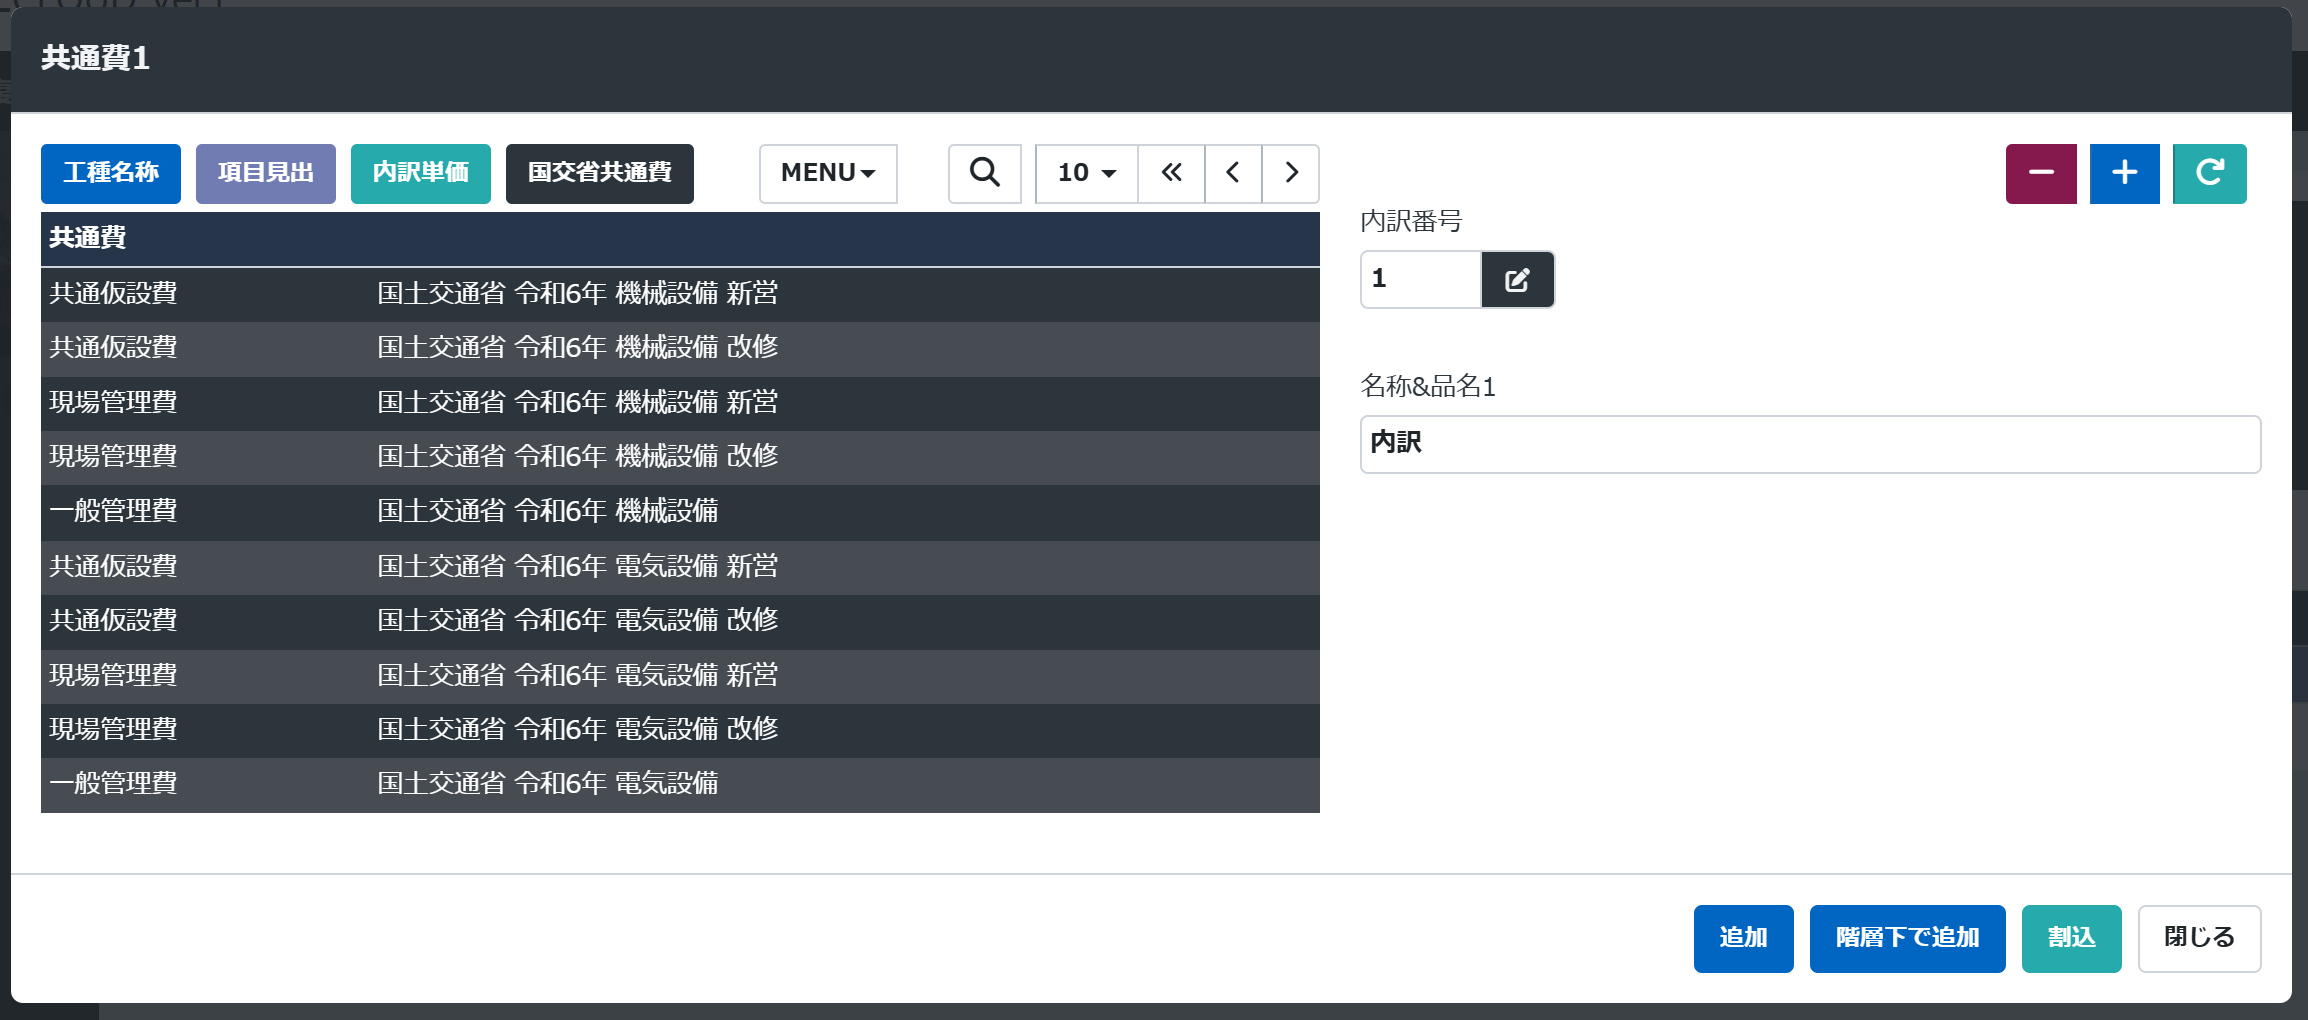Close the dialog with 閉じる
2308x1020 pixels.
(2200, 938)
